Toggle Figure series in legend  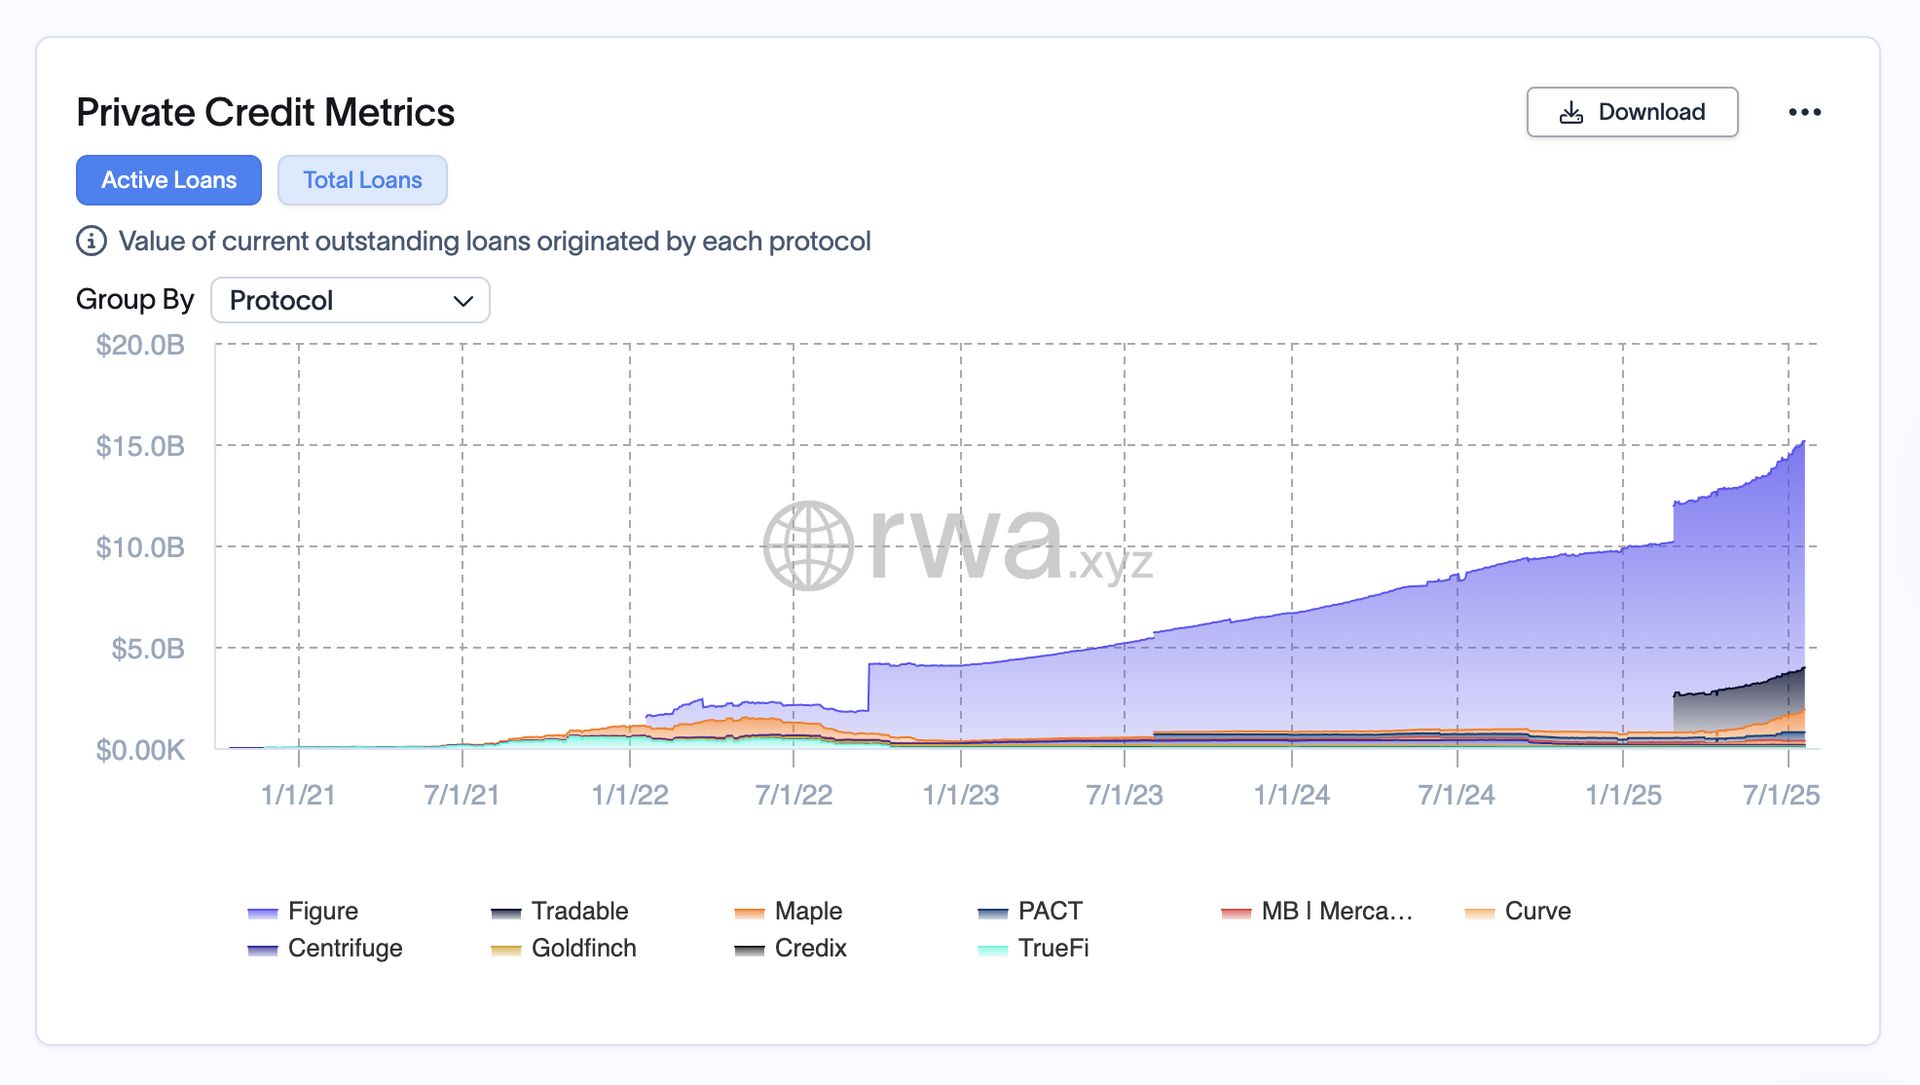pyautogui.click(x=322, y=911)
